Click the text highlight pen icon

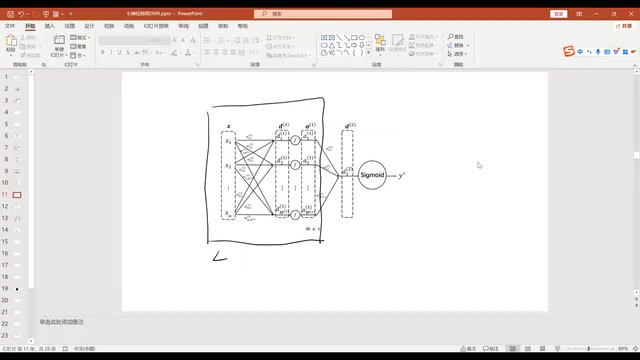coord(174,52)
